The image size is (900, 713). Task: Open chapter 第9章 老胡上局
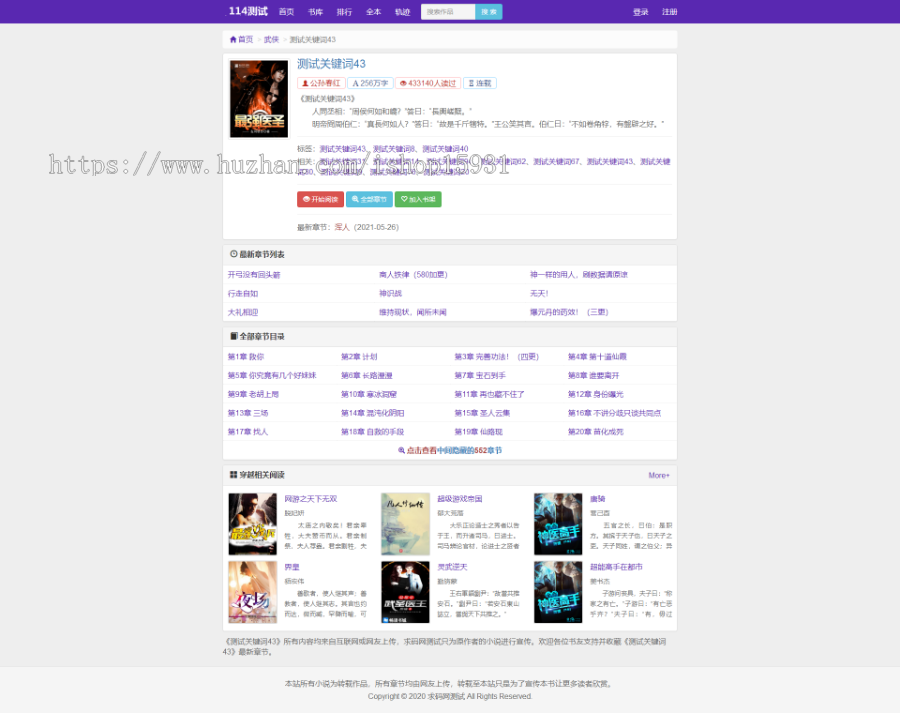click(x=253, y=394)
